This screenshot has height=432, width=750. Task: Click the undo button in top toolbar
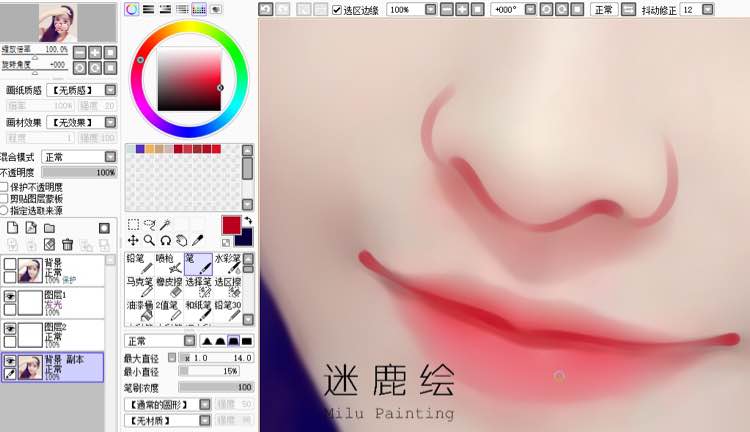click(x=265, y=9)
